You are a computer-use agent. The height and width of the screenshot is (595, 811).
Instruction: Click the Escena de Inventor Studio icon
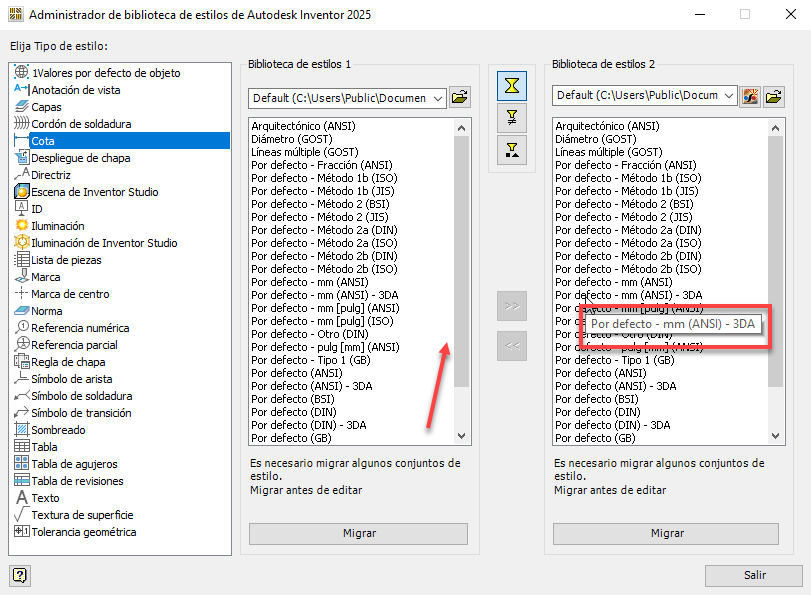click(21, 191)
